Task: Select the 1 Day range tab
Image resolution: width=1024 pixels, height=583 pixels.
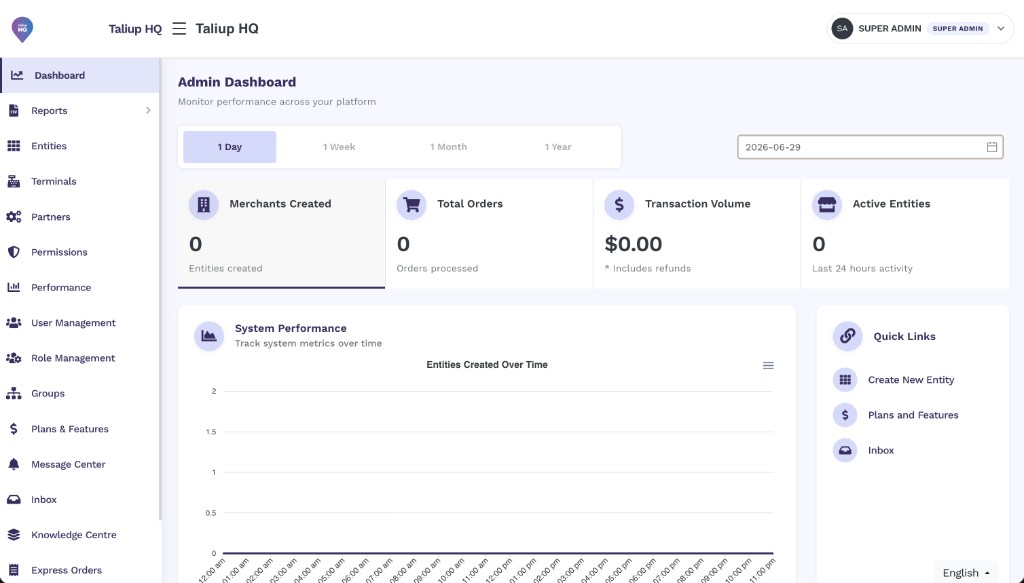Action: (230, 147)
